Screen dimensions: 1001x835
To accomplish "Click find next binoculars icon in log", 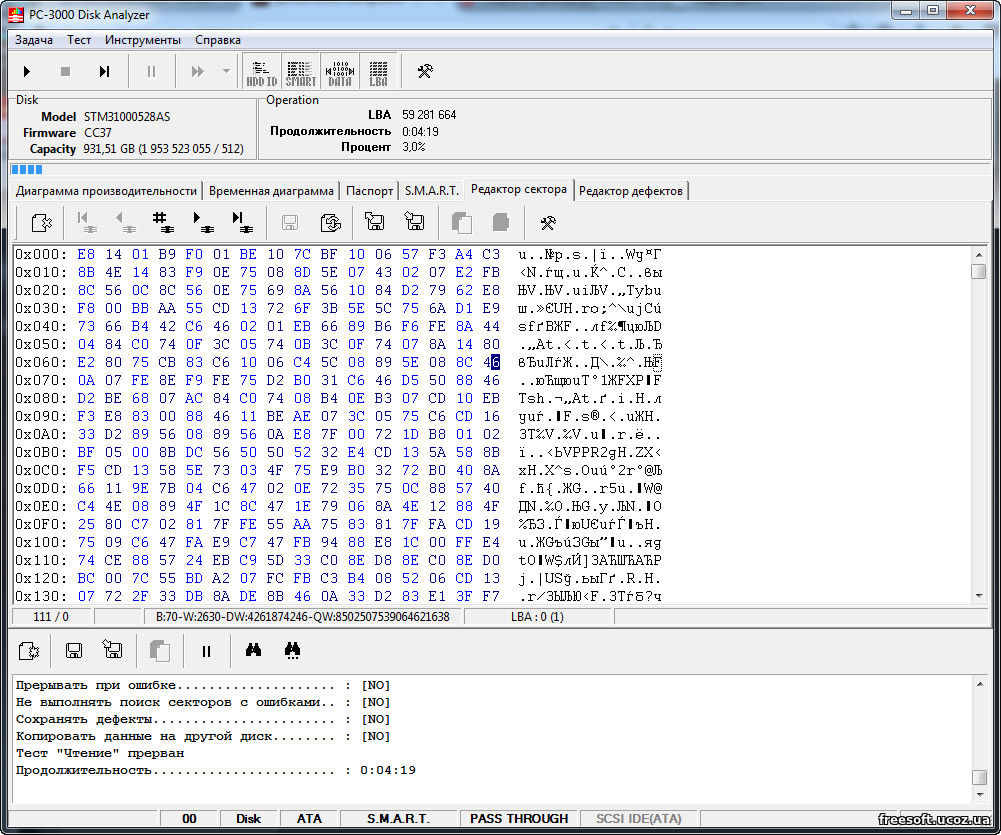I will (x=292, y=651).
